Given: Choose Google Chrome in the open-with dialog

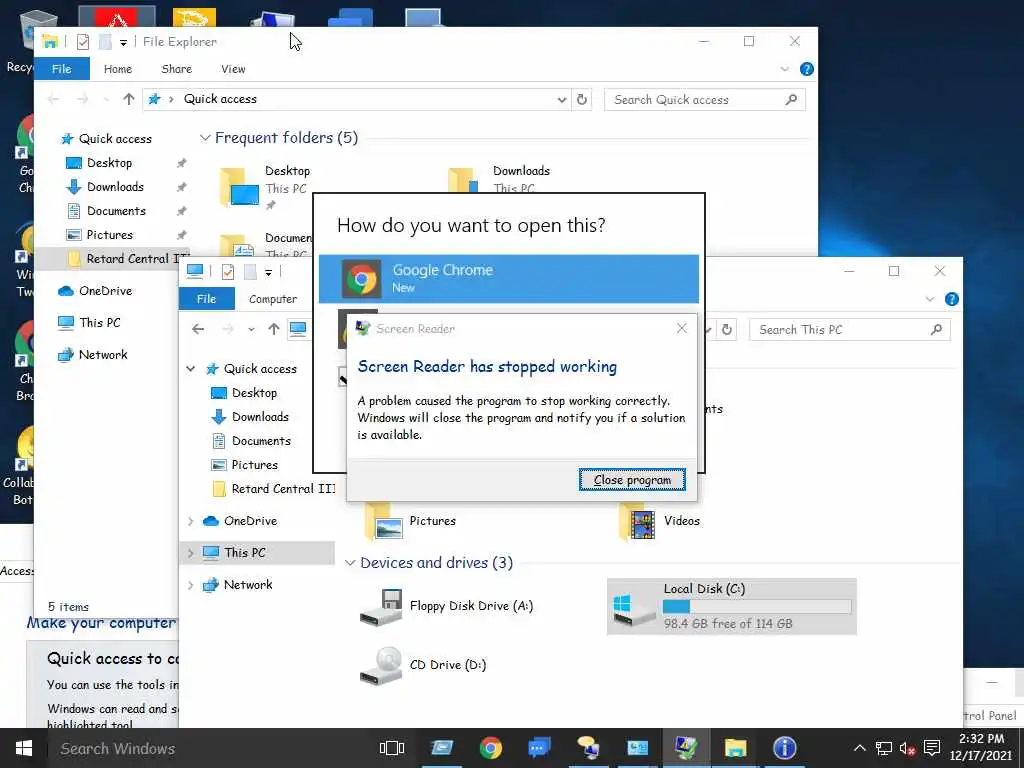Looking at the screenshot, I should pyautogui.click(x=509, y=279).
